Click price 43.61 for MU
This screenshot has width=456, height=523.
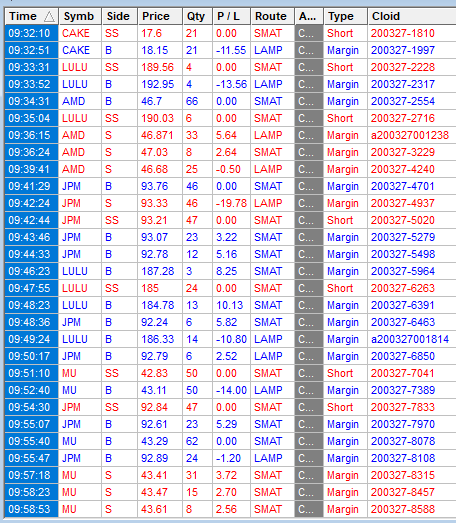tap(154, 510)
